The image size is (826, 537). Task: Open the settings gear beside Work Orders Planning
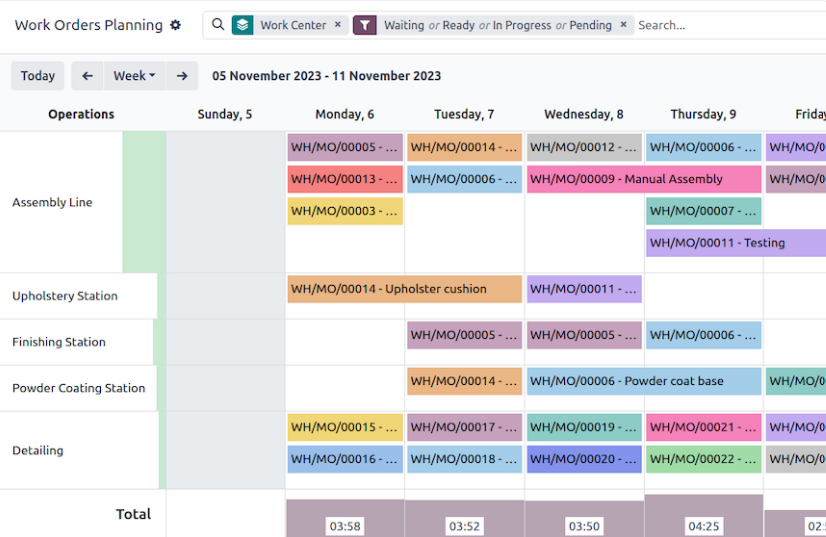point(175,25)
